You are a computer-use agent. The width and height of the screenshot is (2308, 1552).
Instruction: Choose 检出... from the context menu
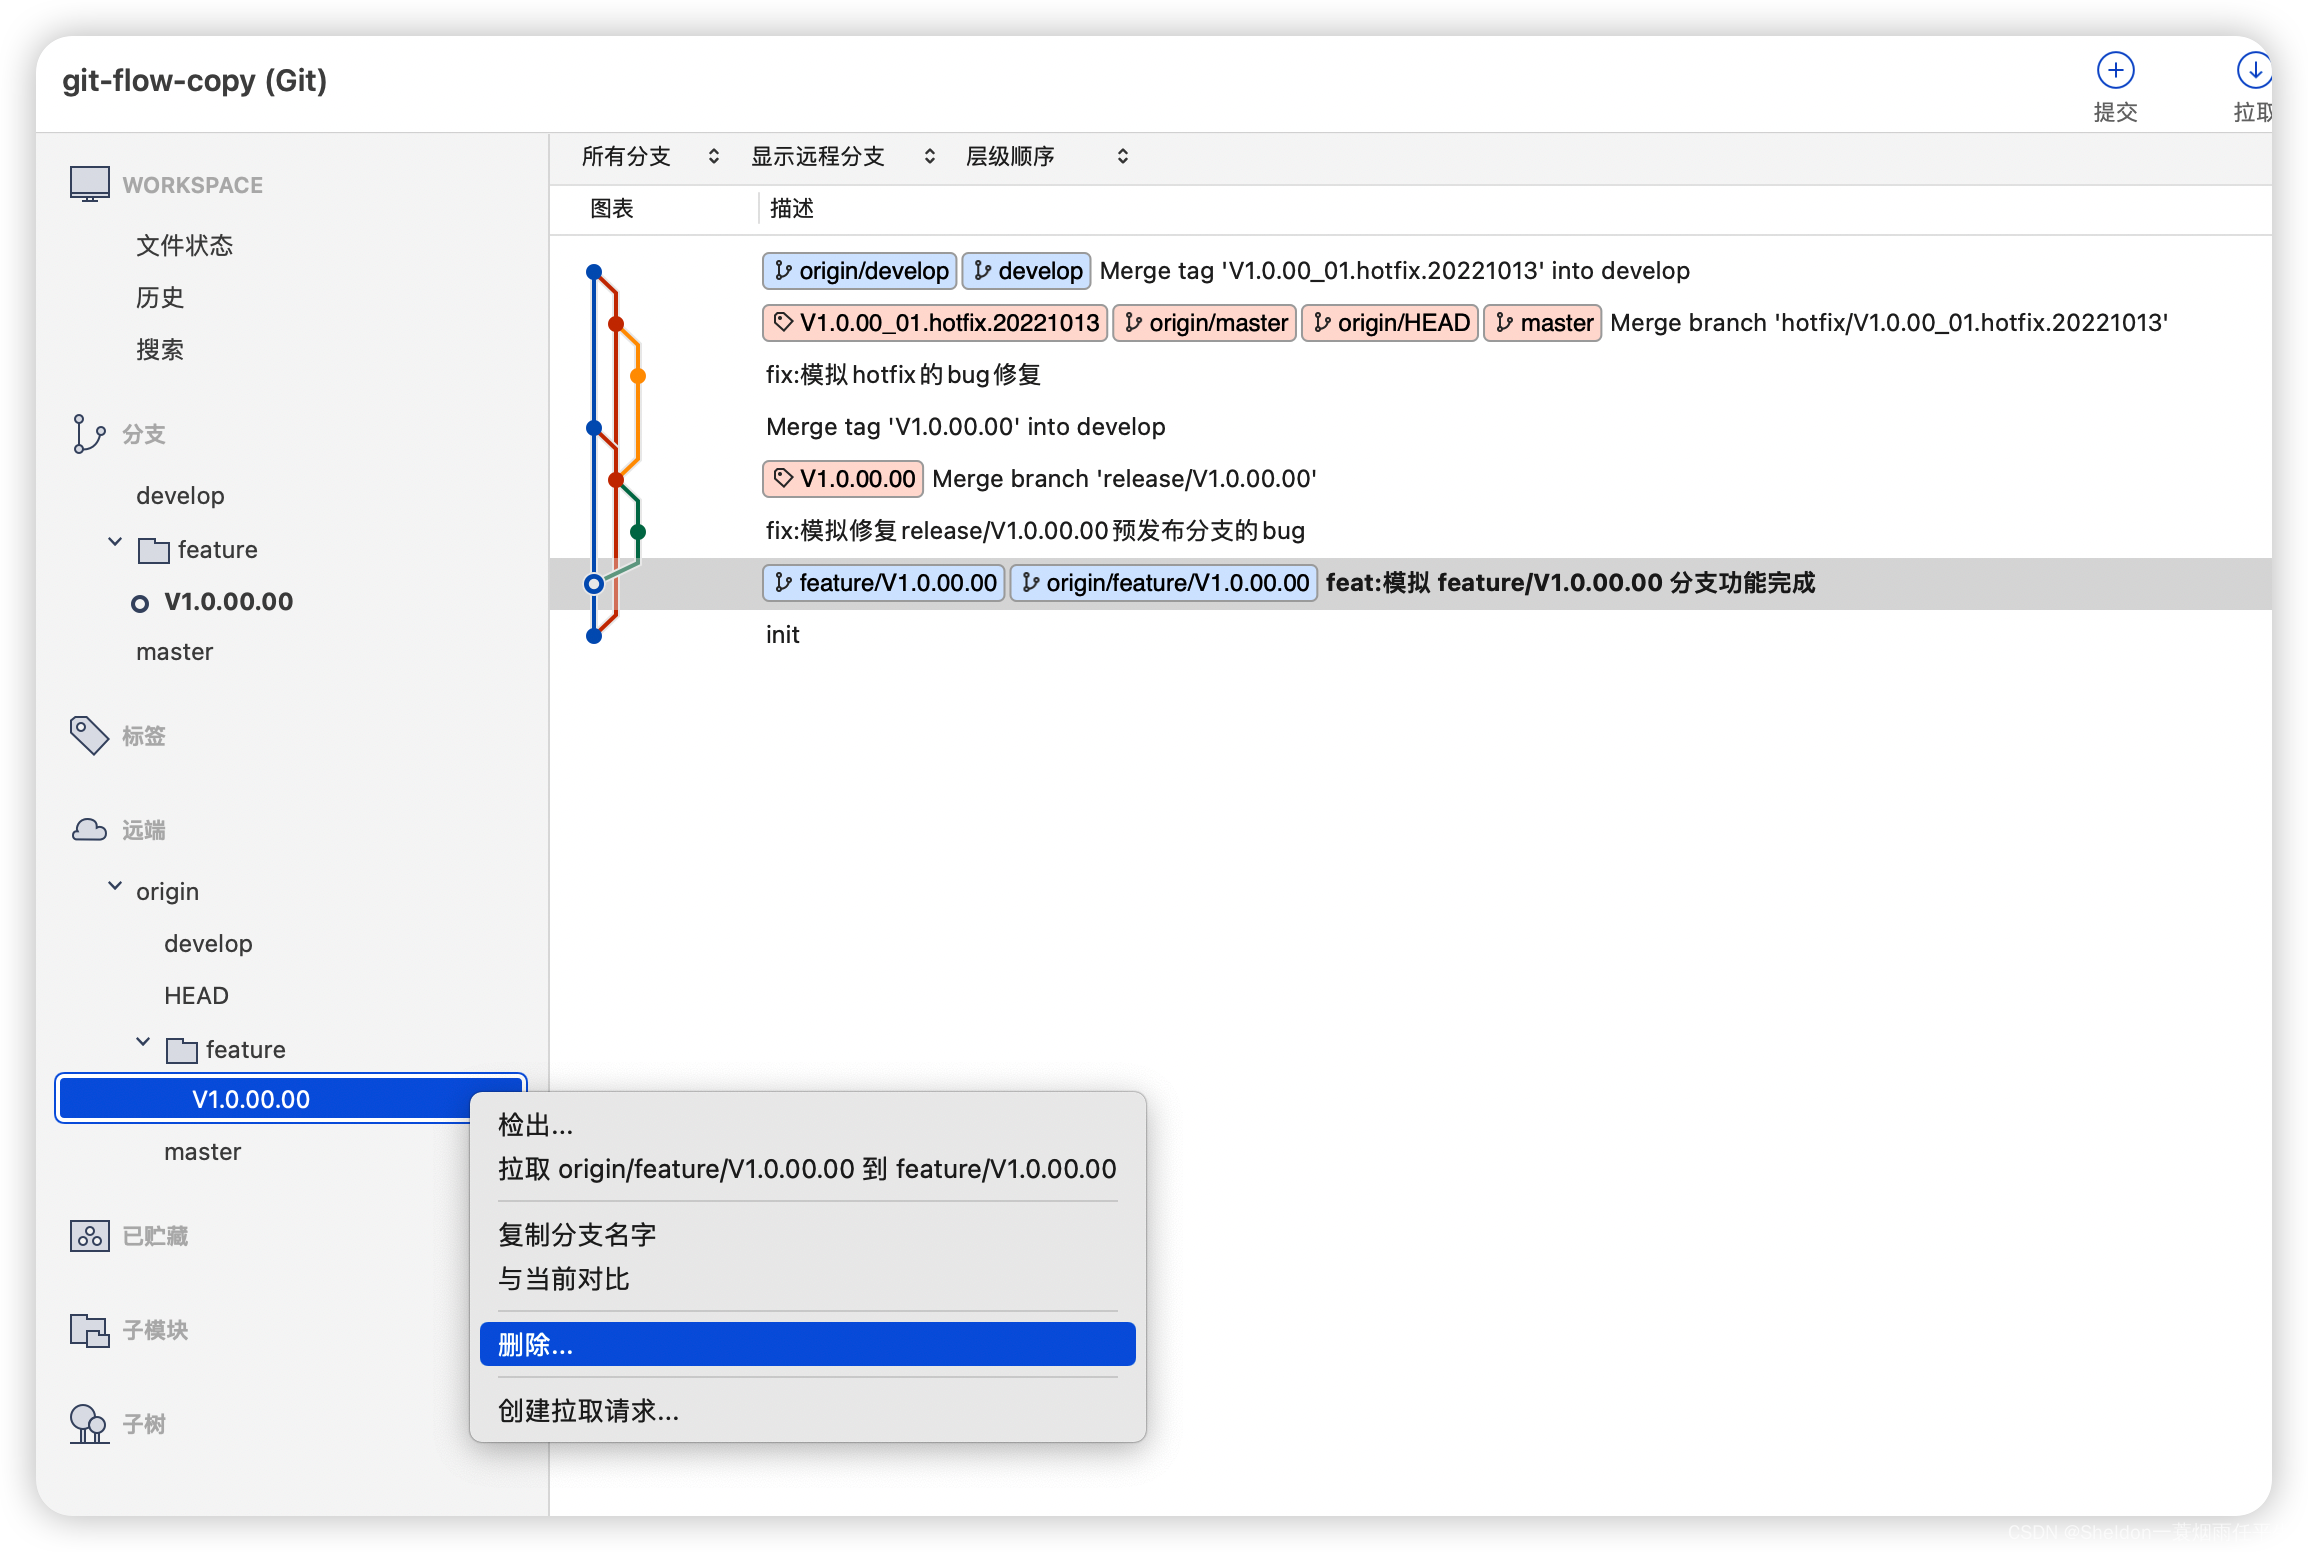808,1125
